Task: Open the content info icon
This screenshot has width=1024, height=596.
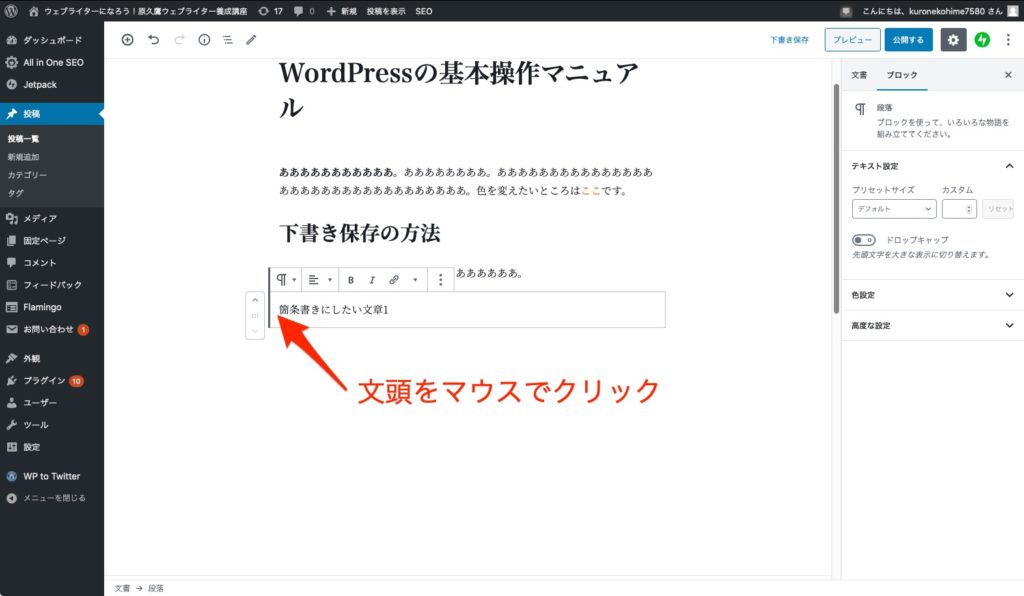Action: point(204,40)
